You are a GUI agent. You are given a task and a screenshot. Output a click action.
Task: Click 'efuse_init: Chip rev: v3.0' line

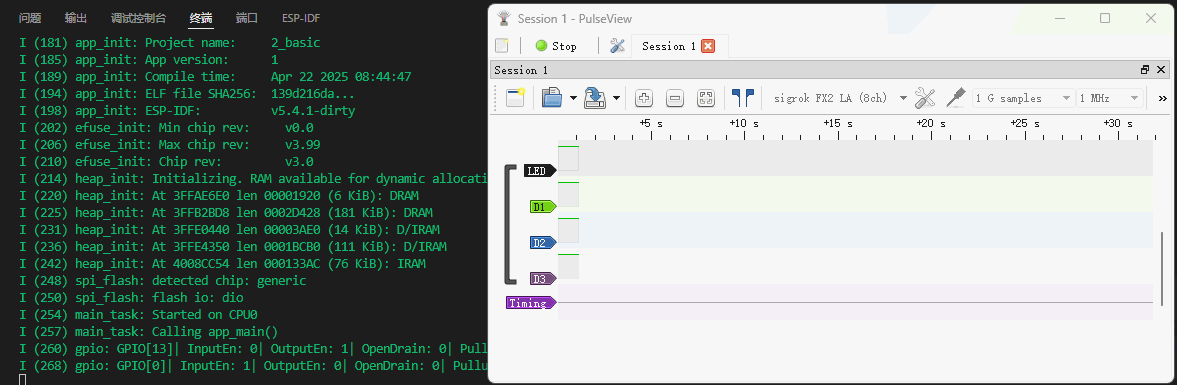pyautogui.click(x=165, y=161)
